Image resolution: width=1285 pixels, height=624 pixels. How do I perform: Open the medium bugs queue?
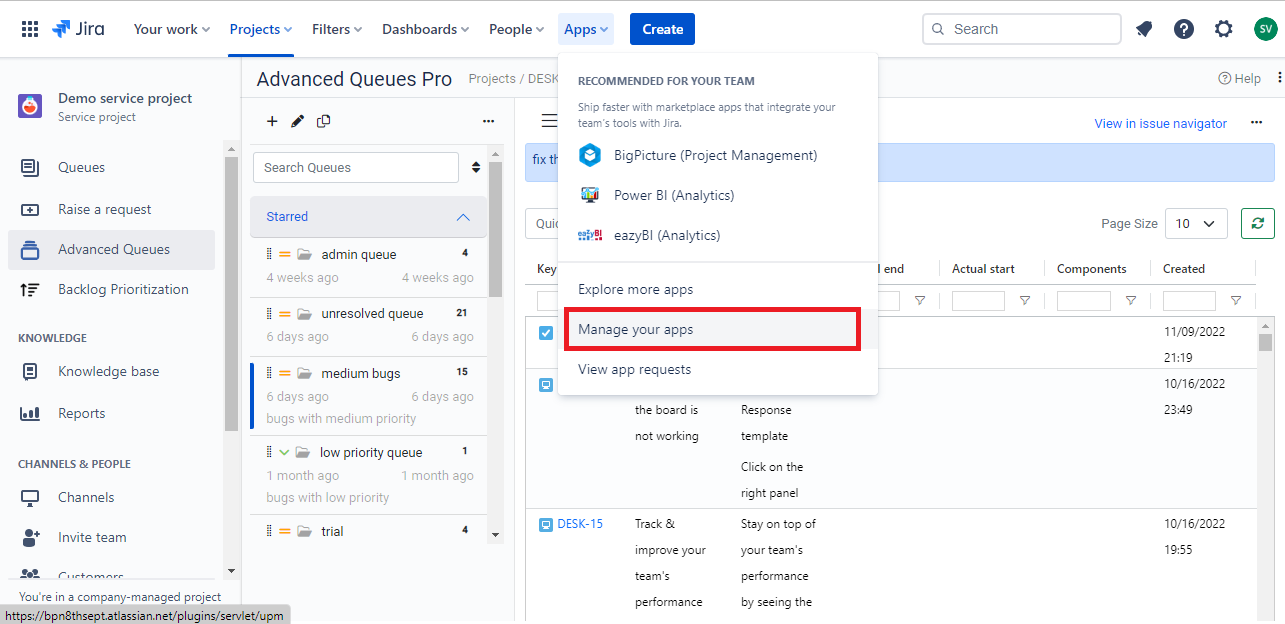361,373
